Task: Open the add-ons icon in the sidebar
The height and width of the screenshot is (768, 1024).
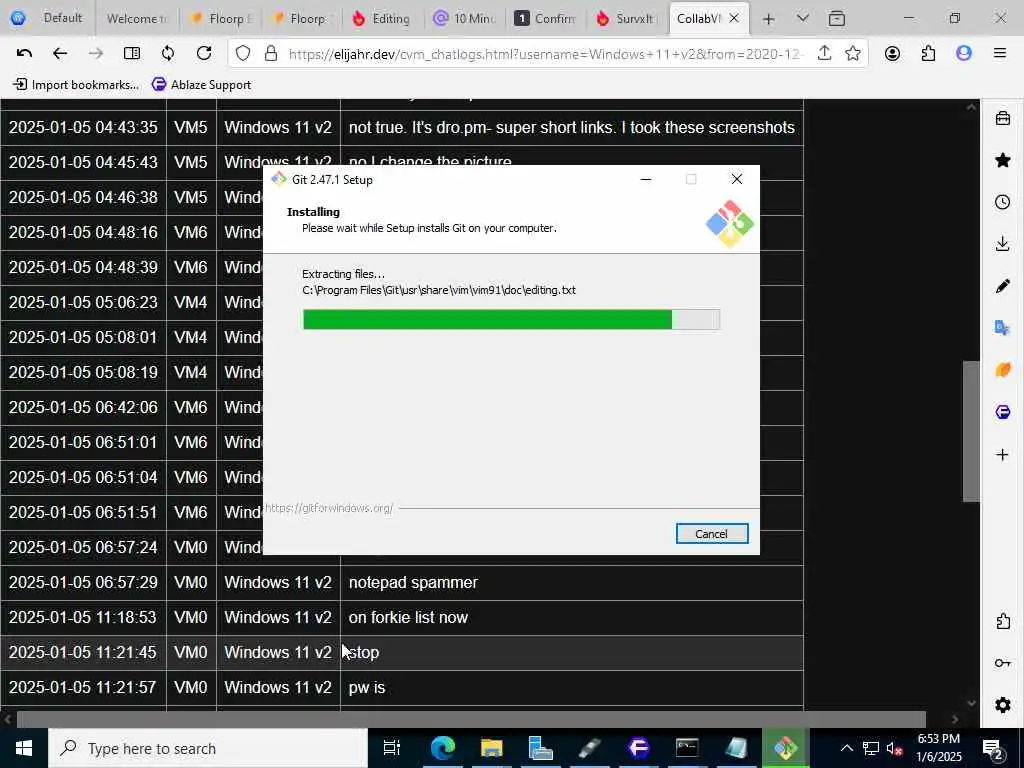Action: tap(1002, 621)
